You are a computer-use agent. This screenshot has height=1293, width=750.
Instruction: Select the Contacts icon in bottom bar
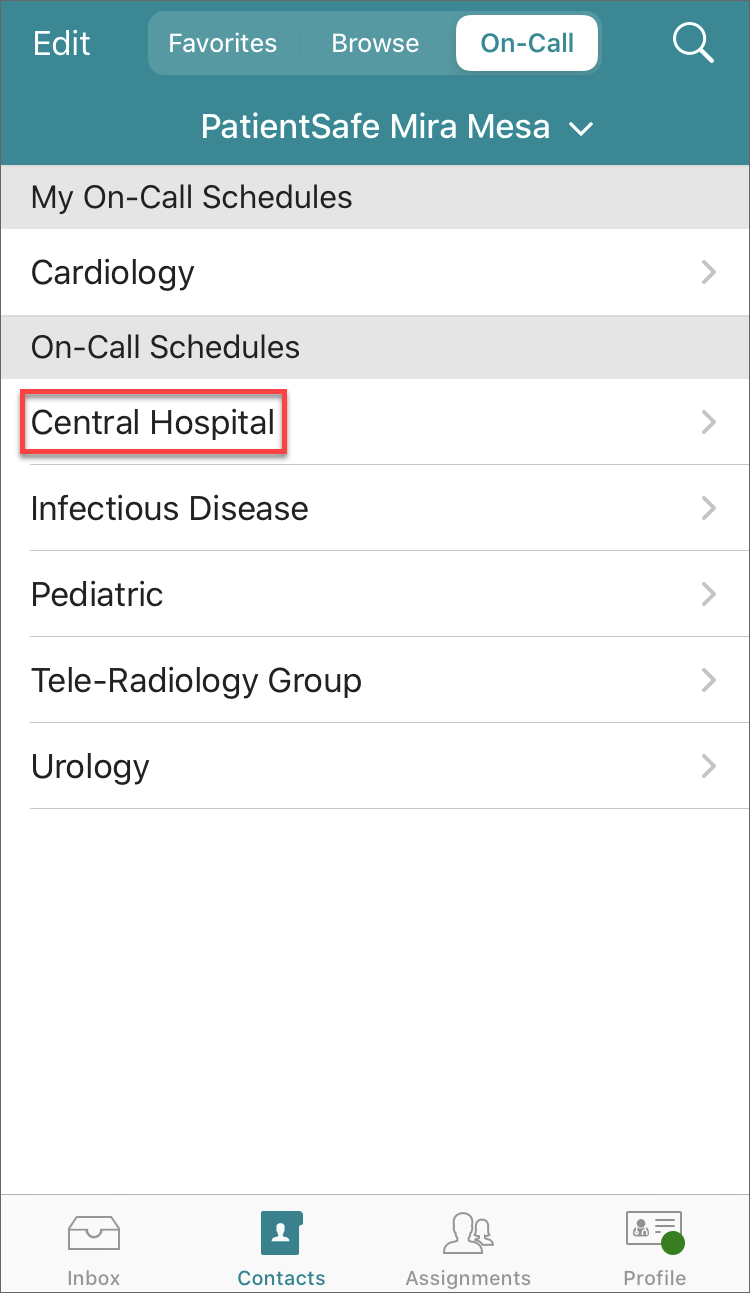tap(281, 1233)
